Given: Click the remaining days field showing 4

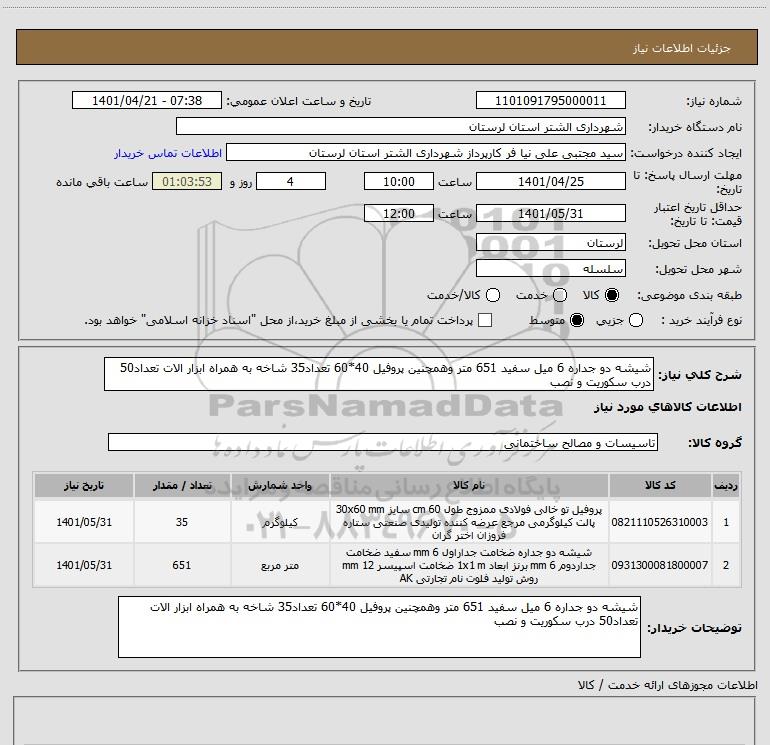Looking at the screenshot, I should (291, 181).
